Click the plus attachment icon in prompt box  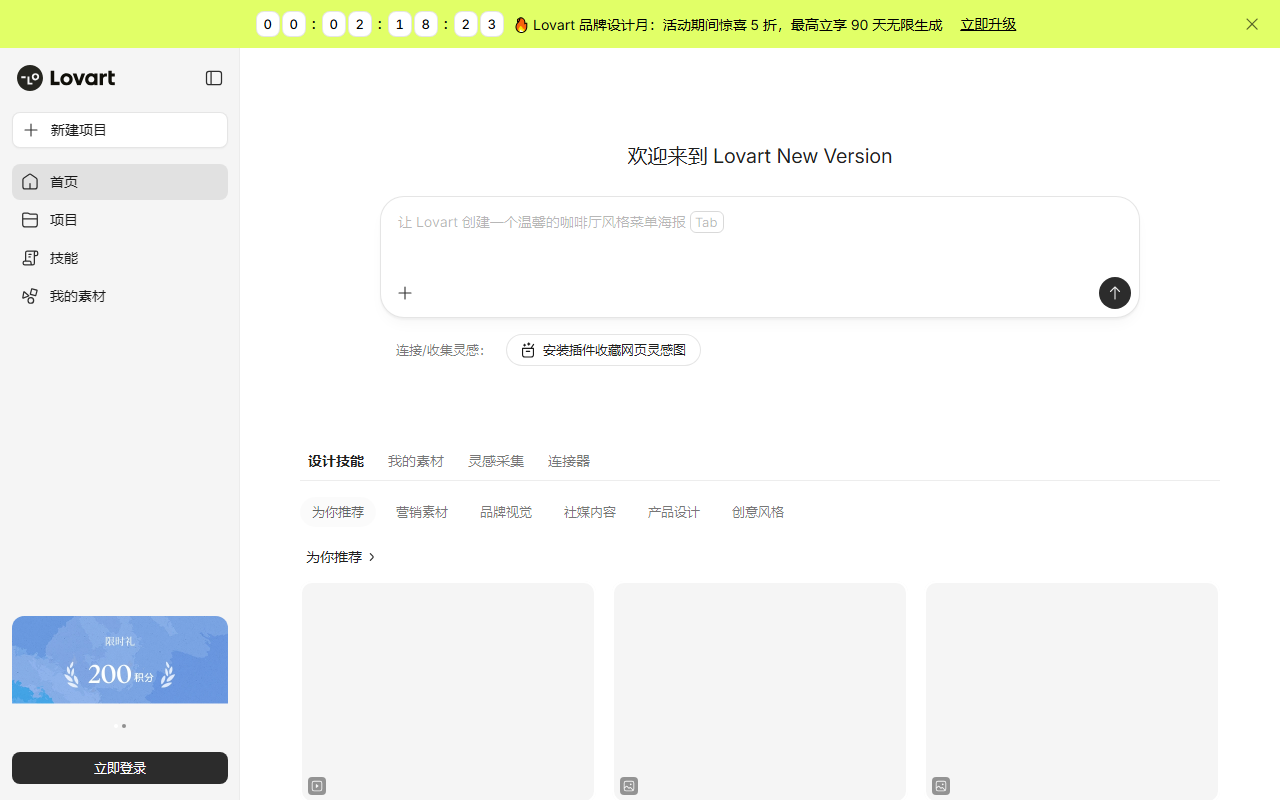click(x=405, y=293)
